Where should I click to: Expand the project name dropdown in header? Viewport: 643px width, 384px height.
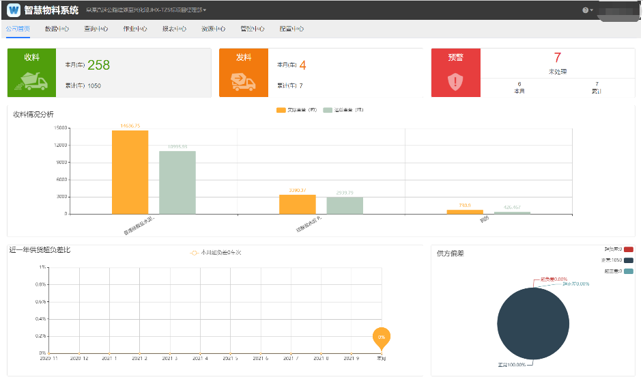coord(146,10)
